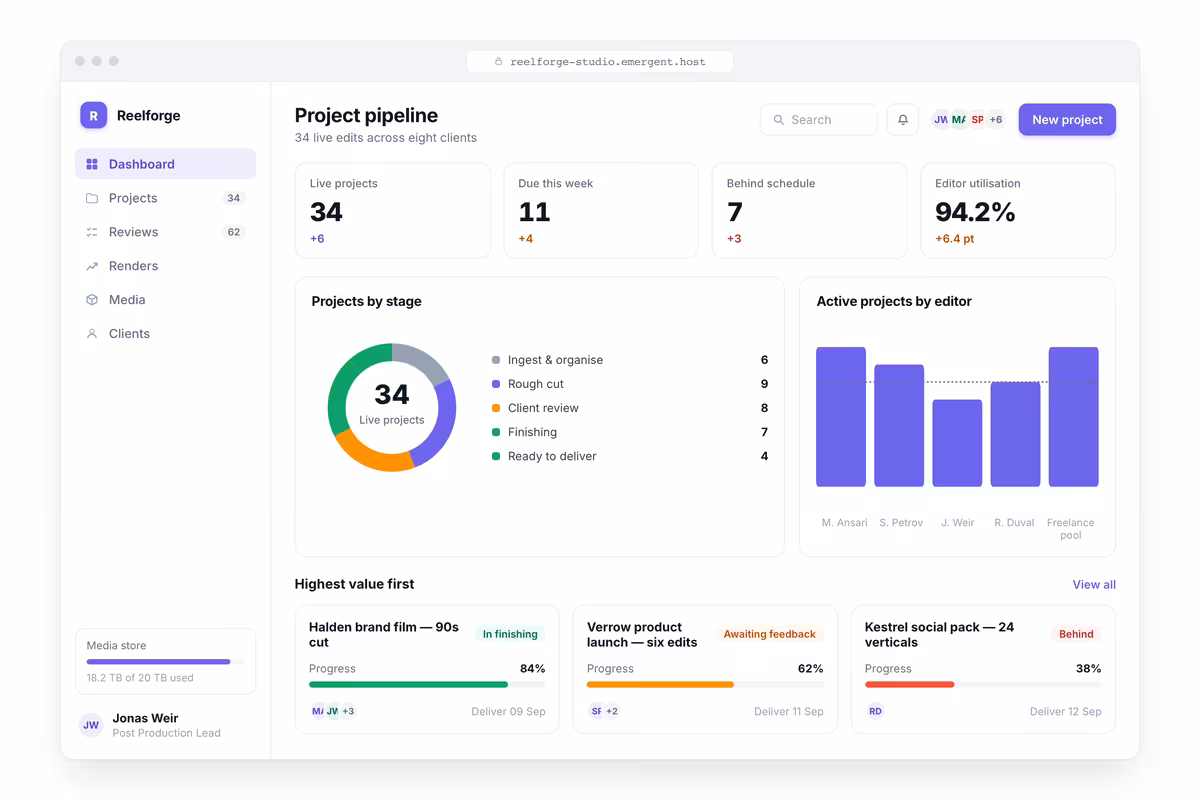This screenshot has height=800, width=1200.
Task: Open Clients in the sidebar
Action: tap(165, 334)
